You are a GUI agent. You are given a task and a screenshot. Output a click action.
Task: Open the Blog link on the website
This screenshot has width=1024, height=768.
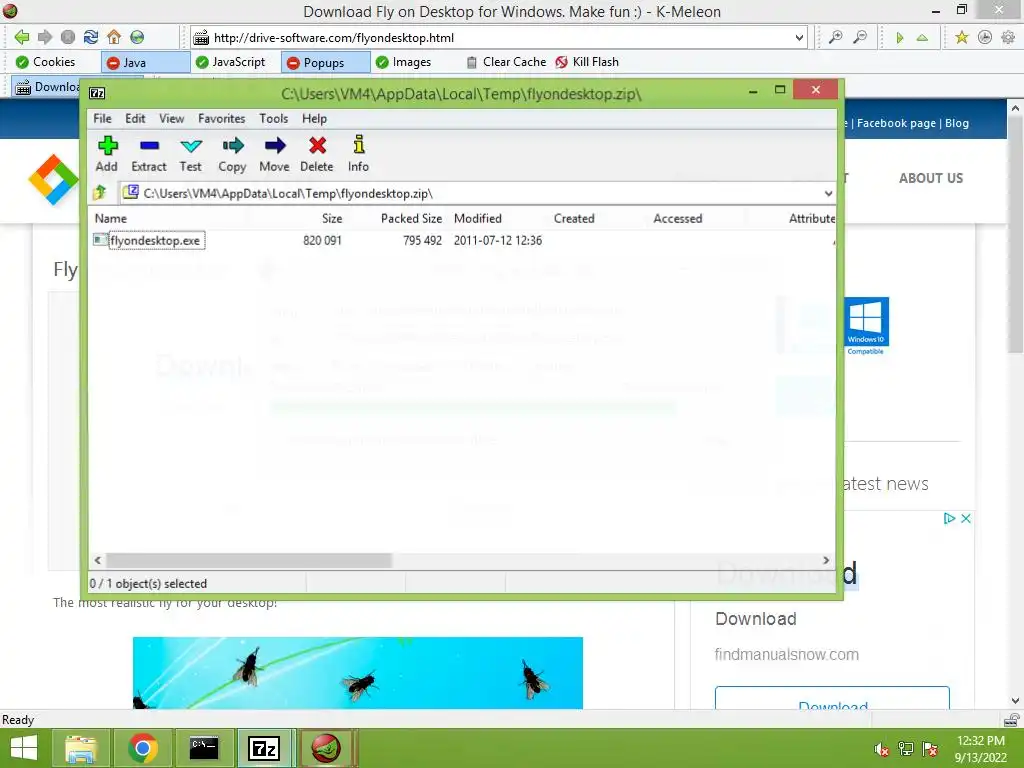957,123
